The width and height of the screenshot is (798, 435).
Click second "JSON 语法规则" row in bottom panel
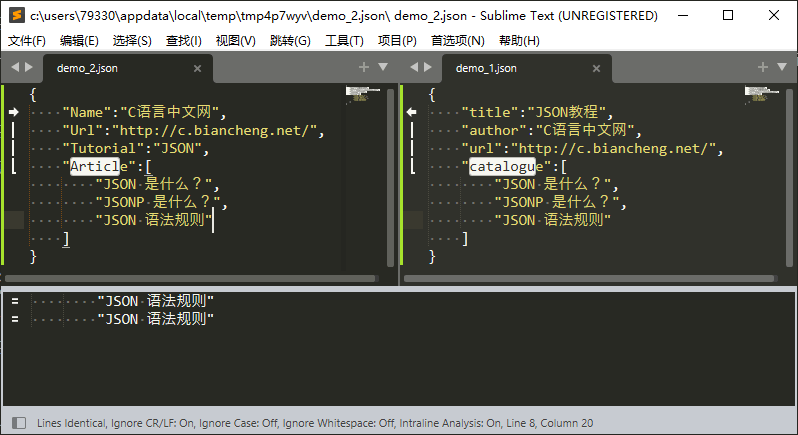pos(156,320)
